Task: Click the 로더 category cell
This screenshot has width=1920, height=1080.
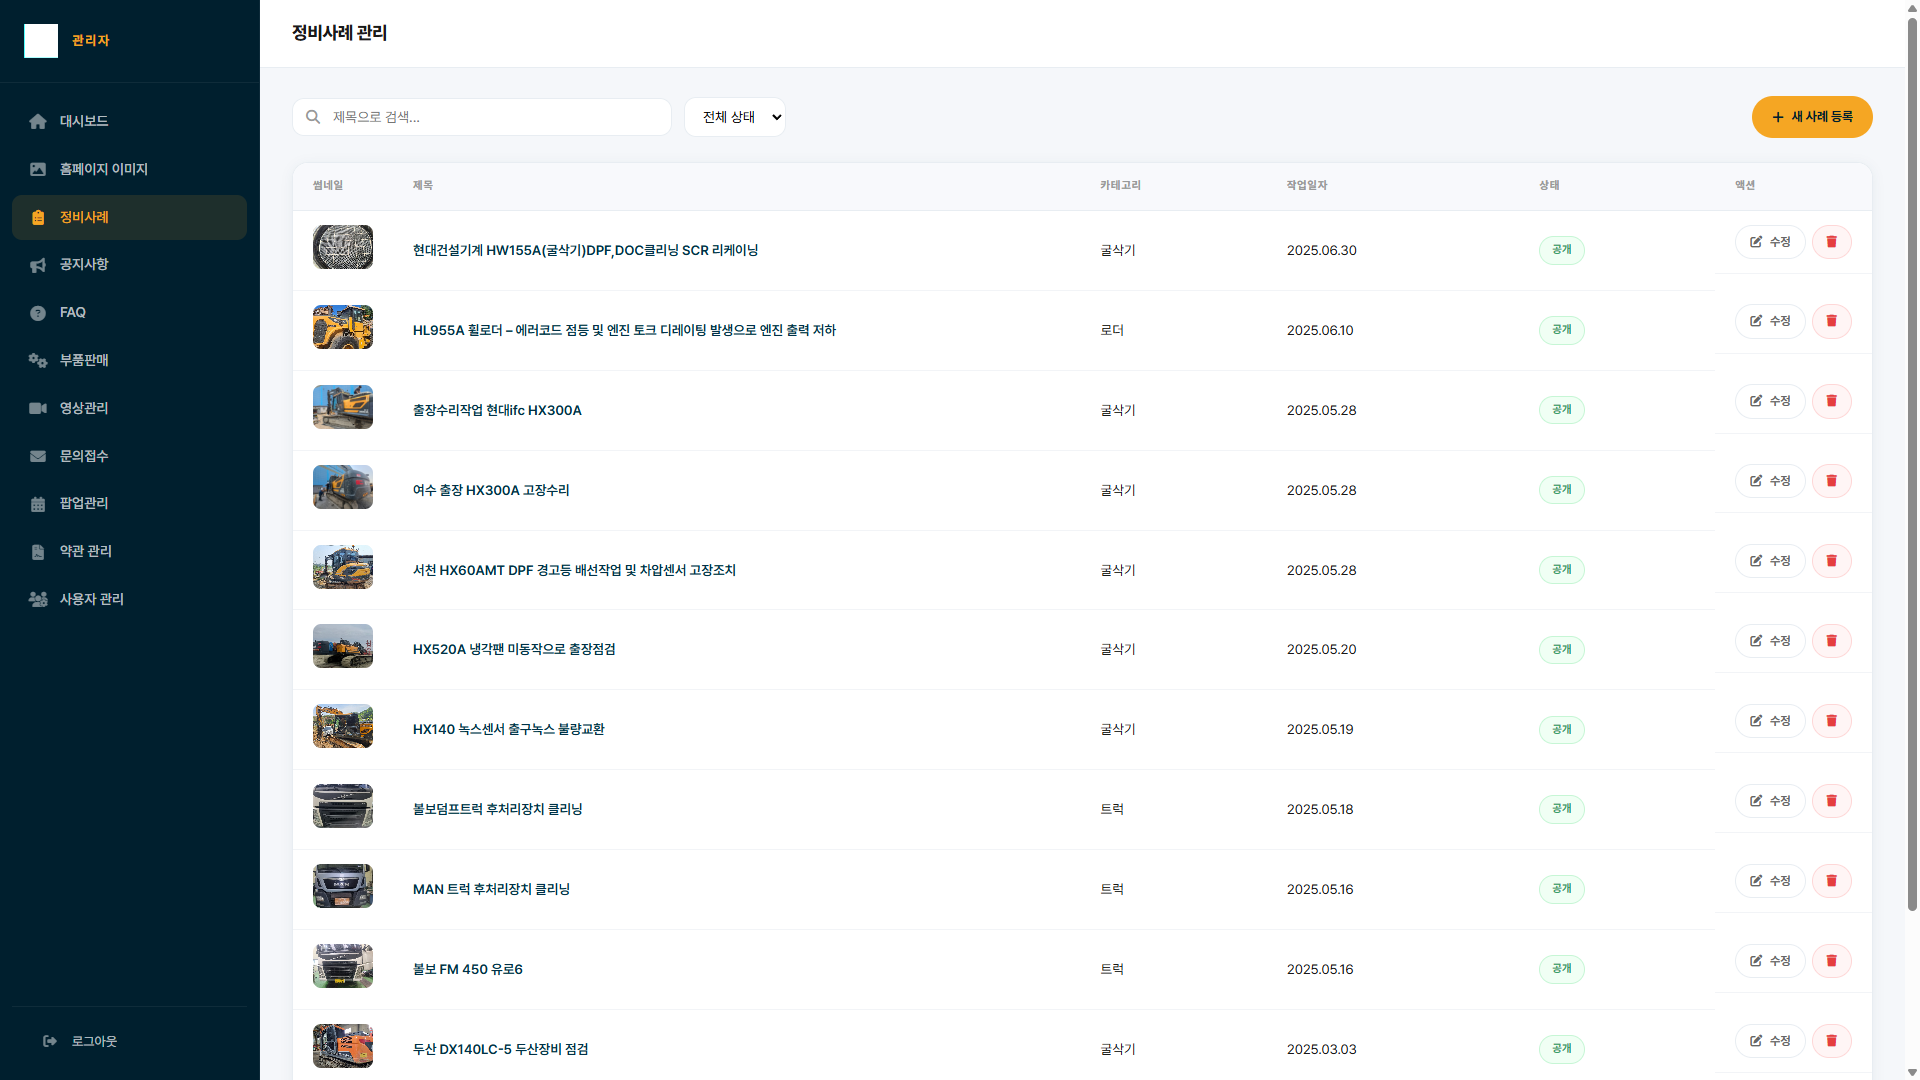Action: (1112, 330)
